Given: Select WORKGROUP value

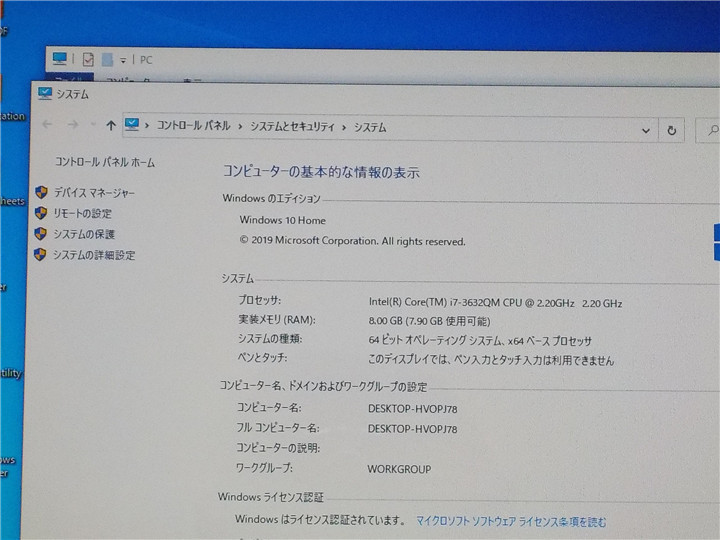Looking at the screenshot, I should point(399,469).
